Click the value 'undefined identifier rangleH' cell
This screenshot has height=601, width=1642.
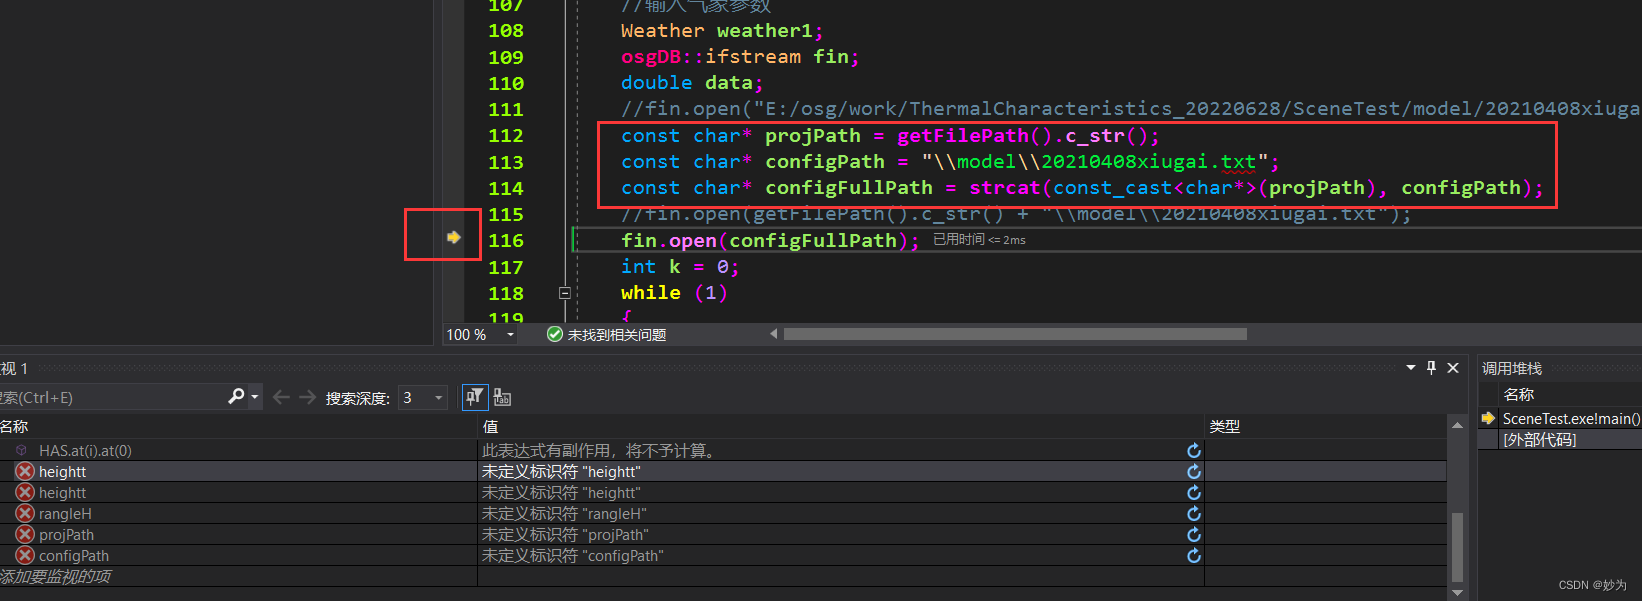564,514
